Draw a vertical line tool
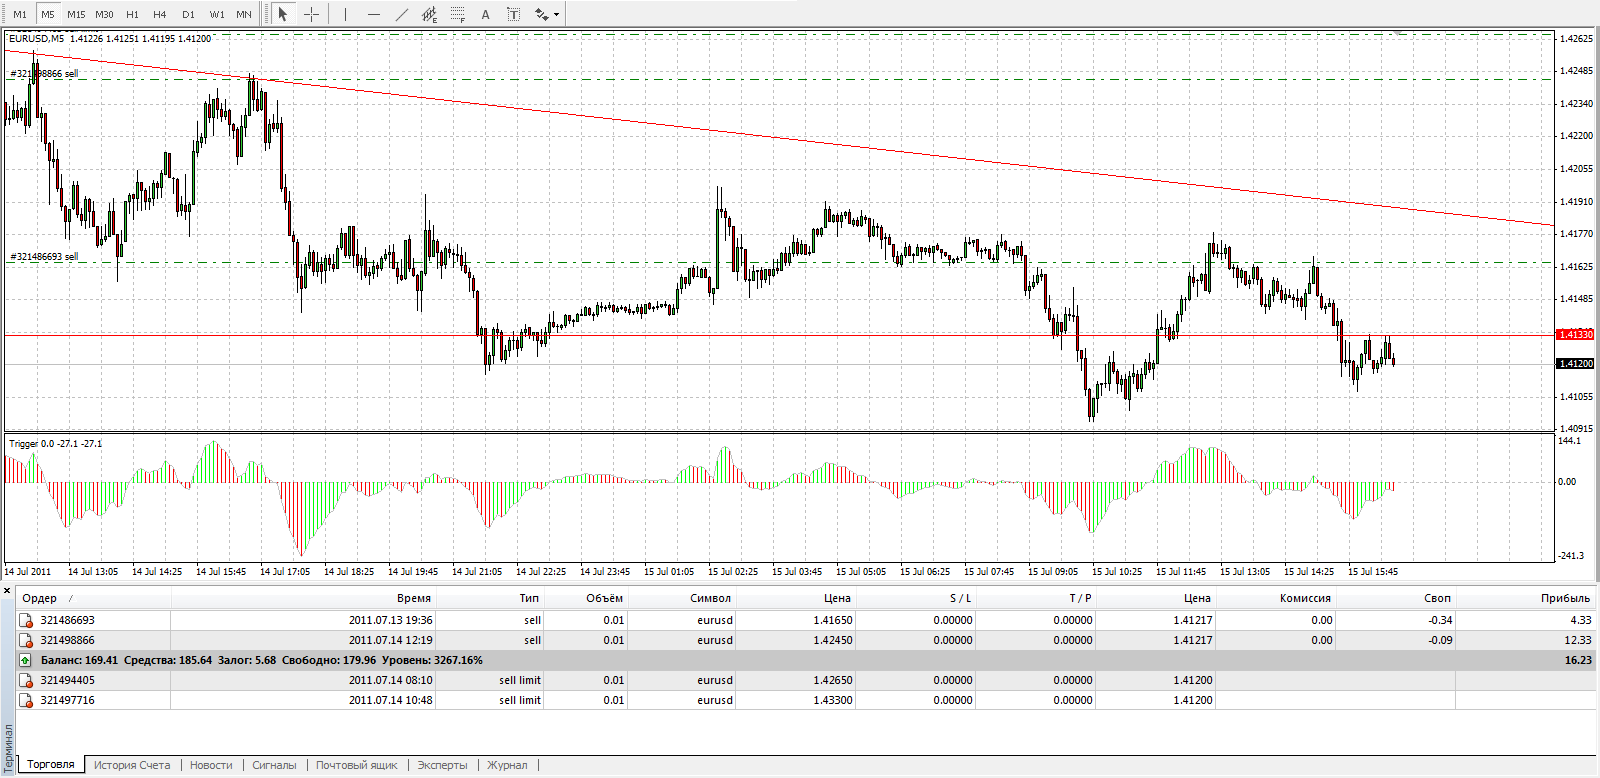This screenshot has height=778, width=1600. click(345, 14)
